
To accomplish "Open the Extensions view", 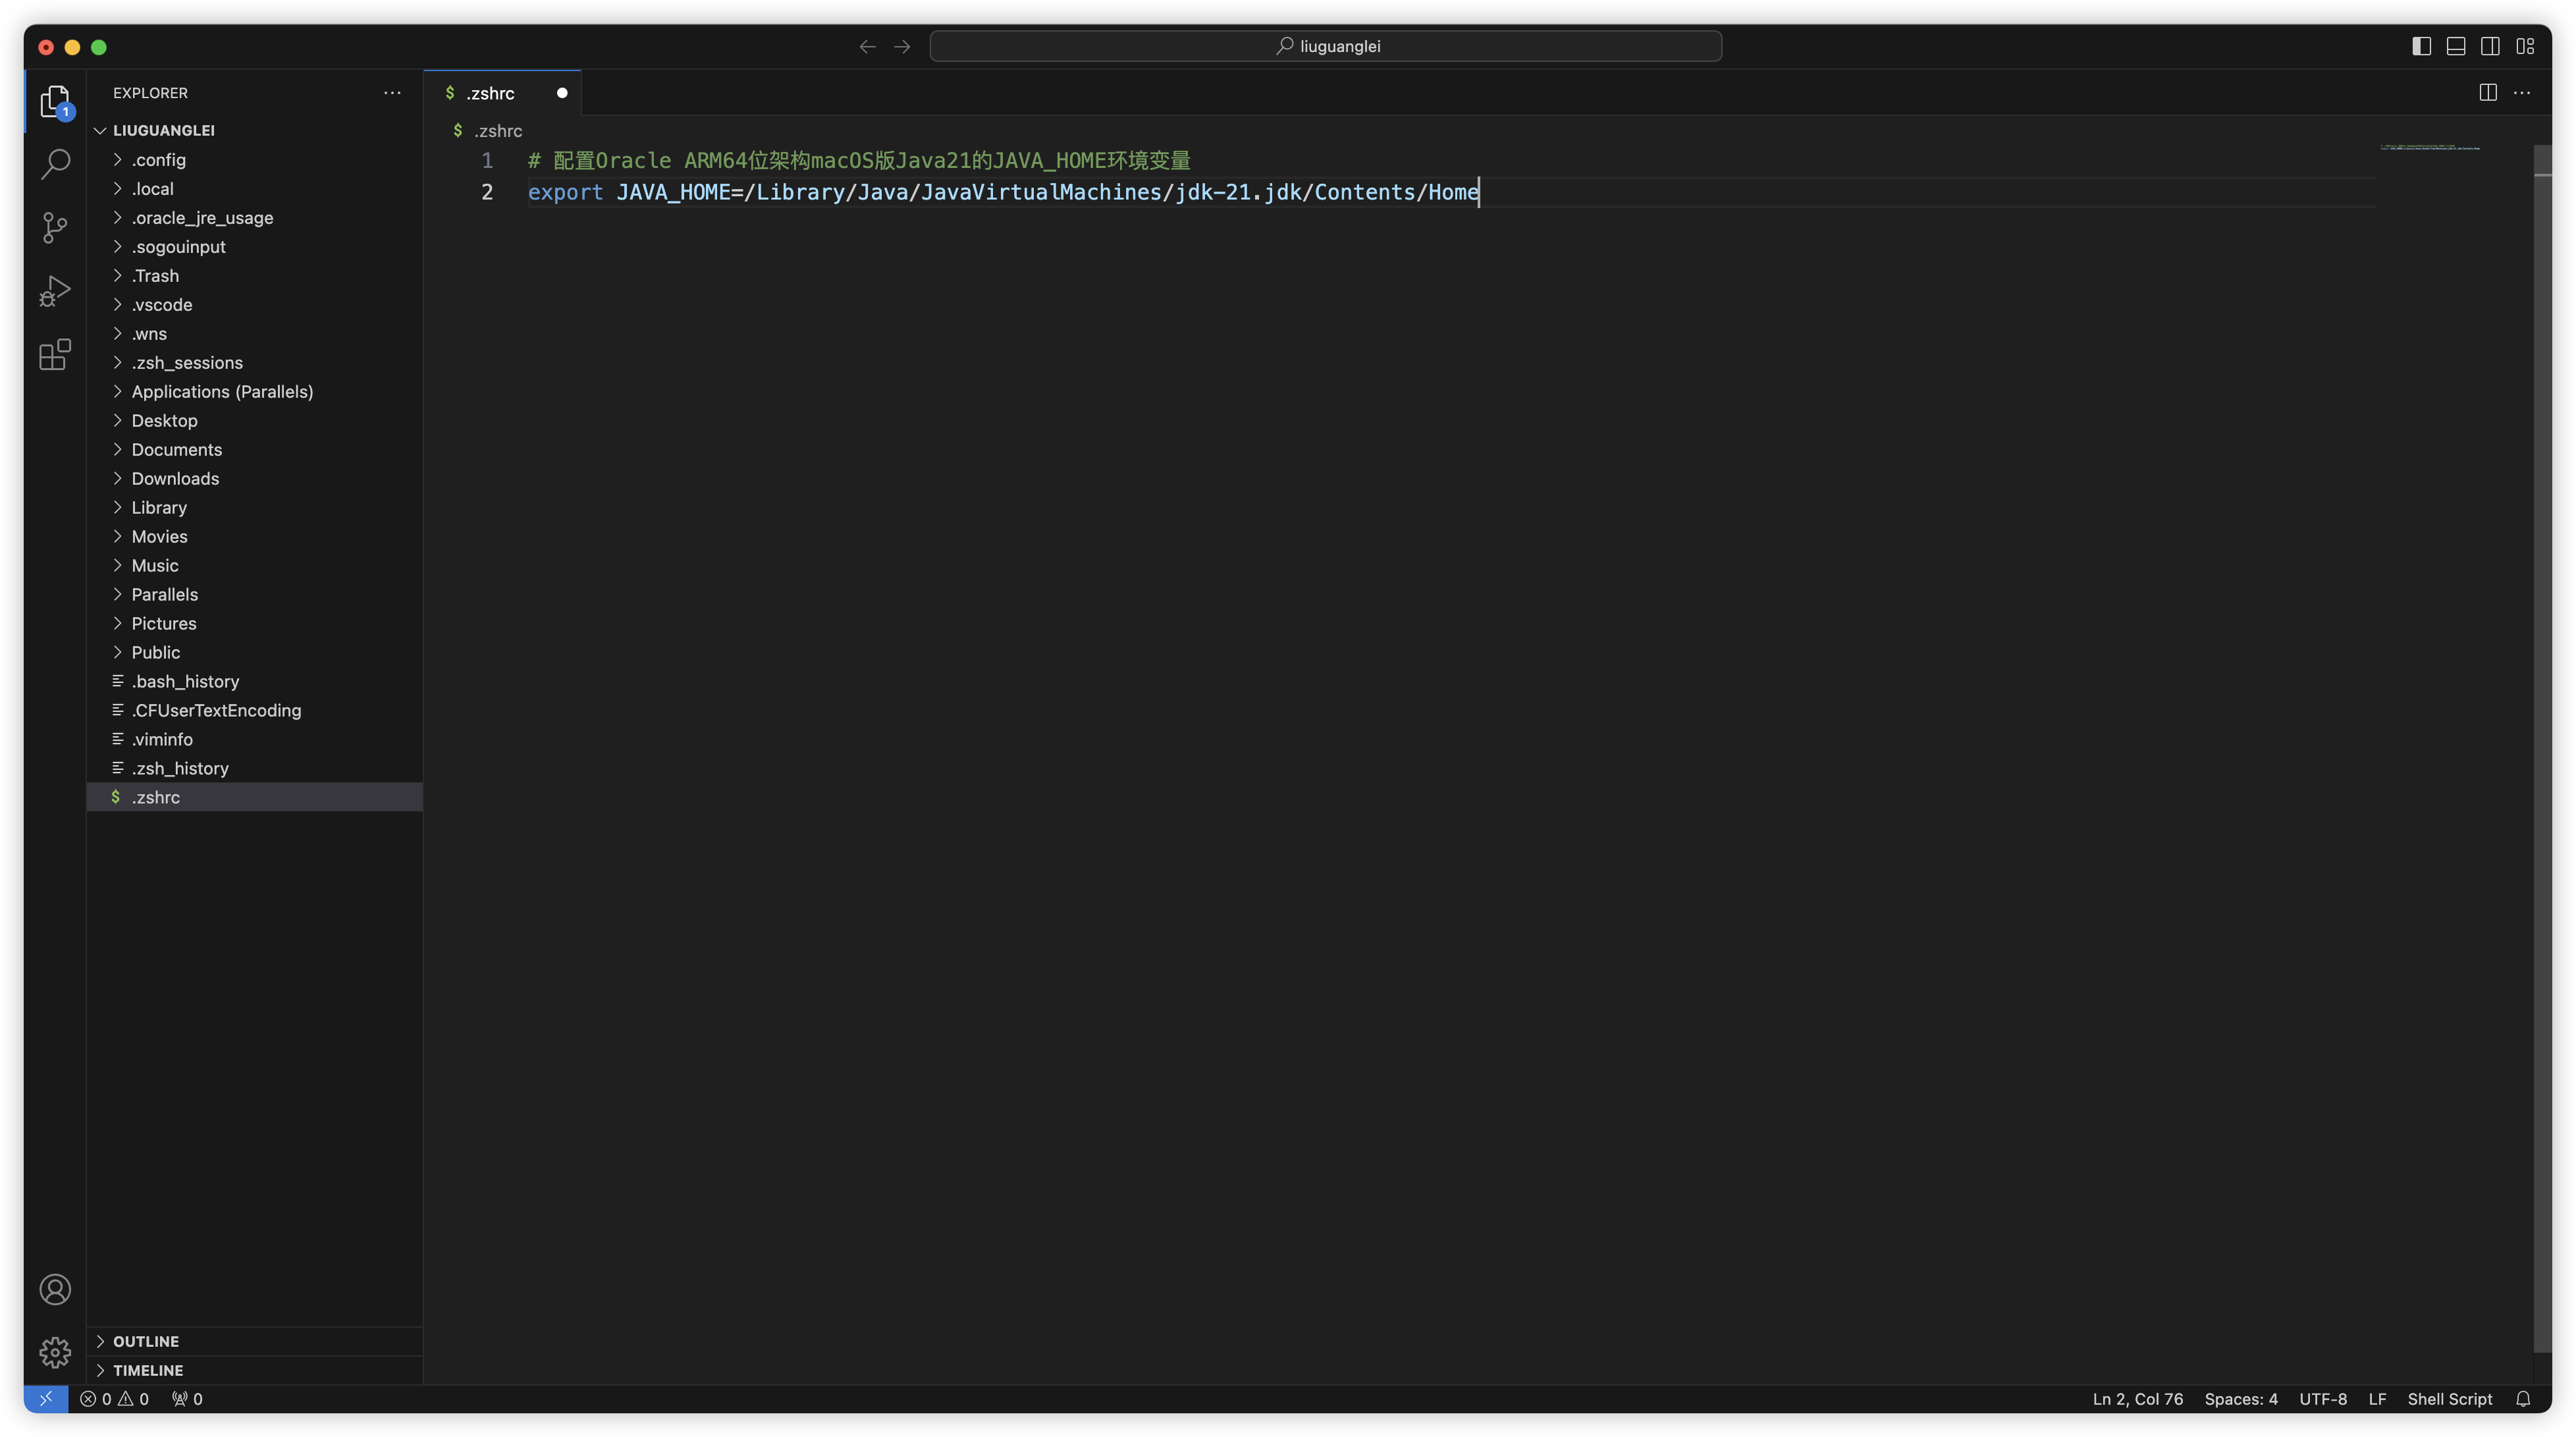I will pos(55,354).
